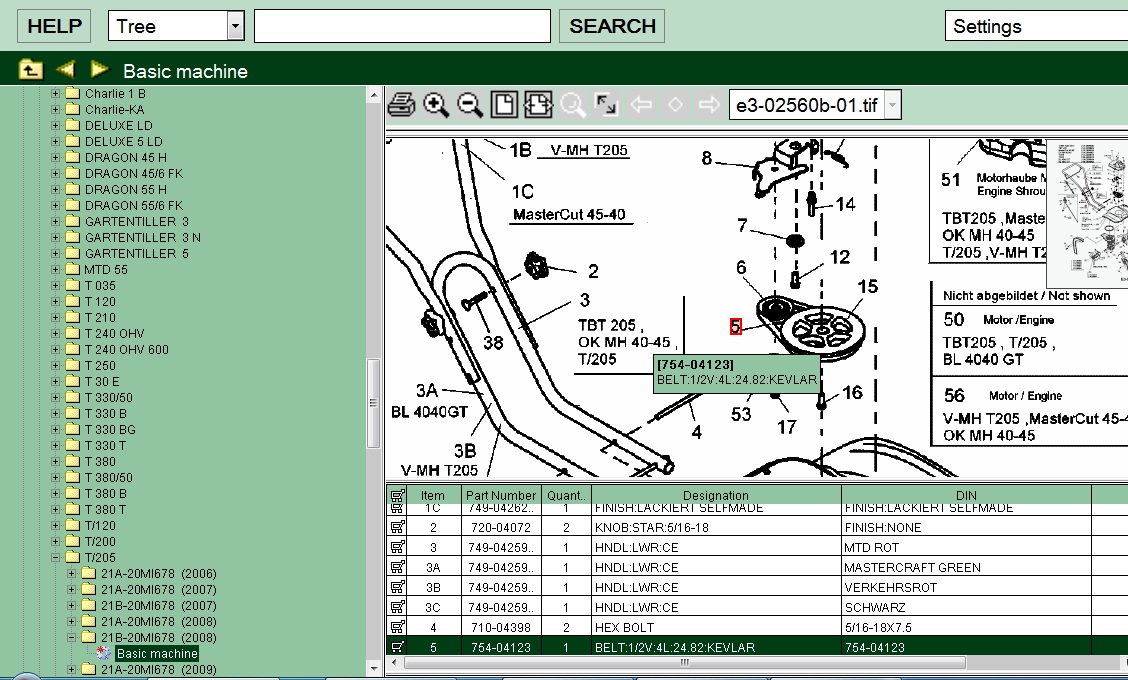
Task: Select the T/200 tree folder
Action: coord(100,542)
